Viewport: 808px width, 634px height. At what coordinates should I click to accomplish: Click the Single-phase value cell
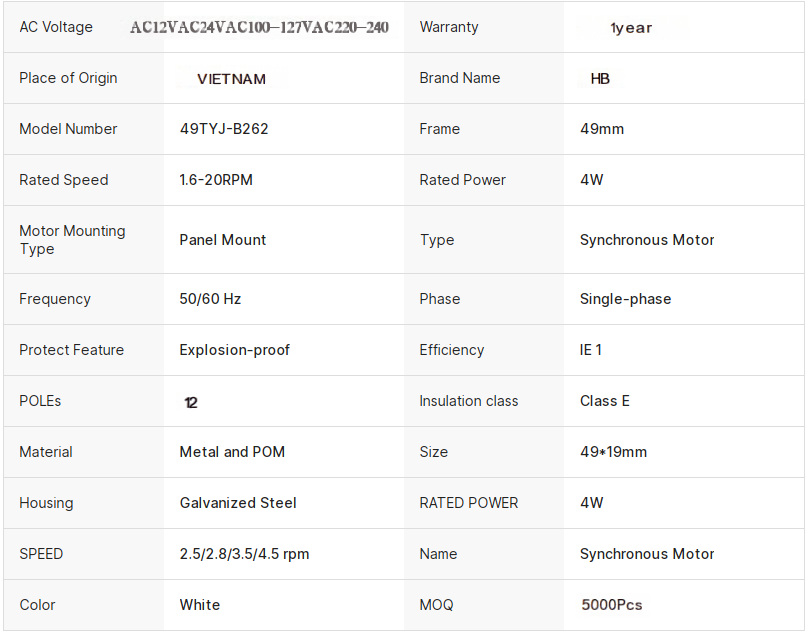pos(625,299)
